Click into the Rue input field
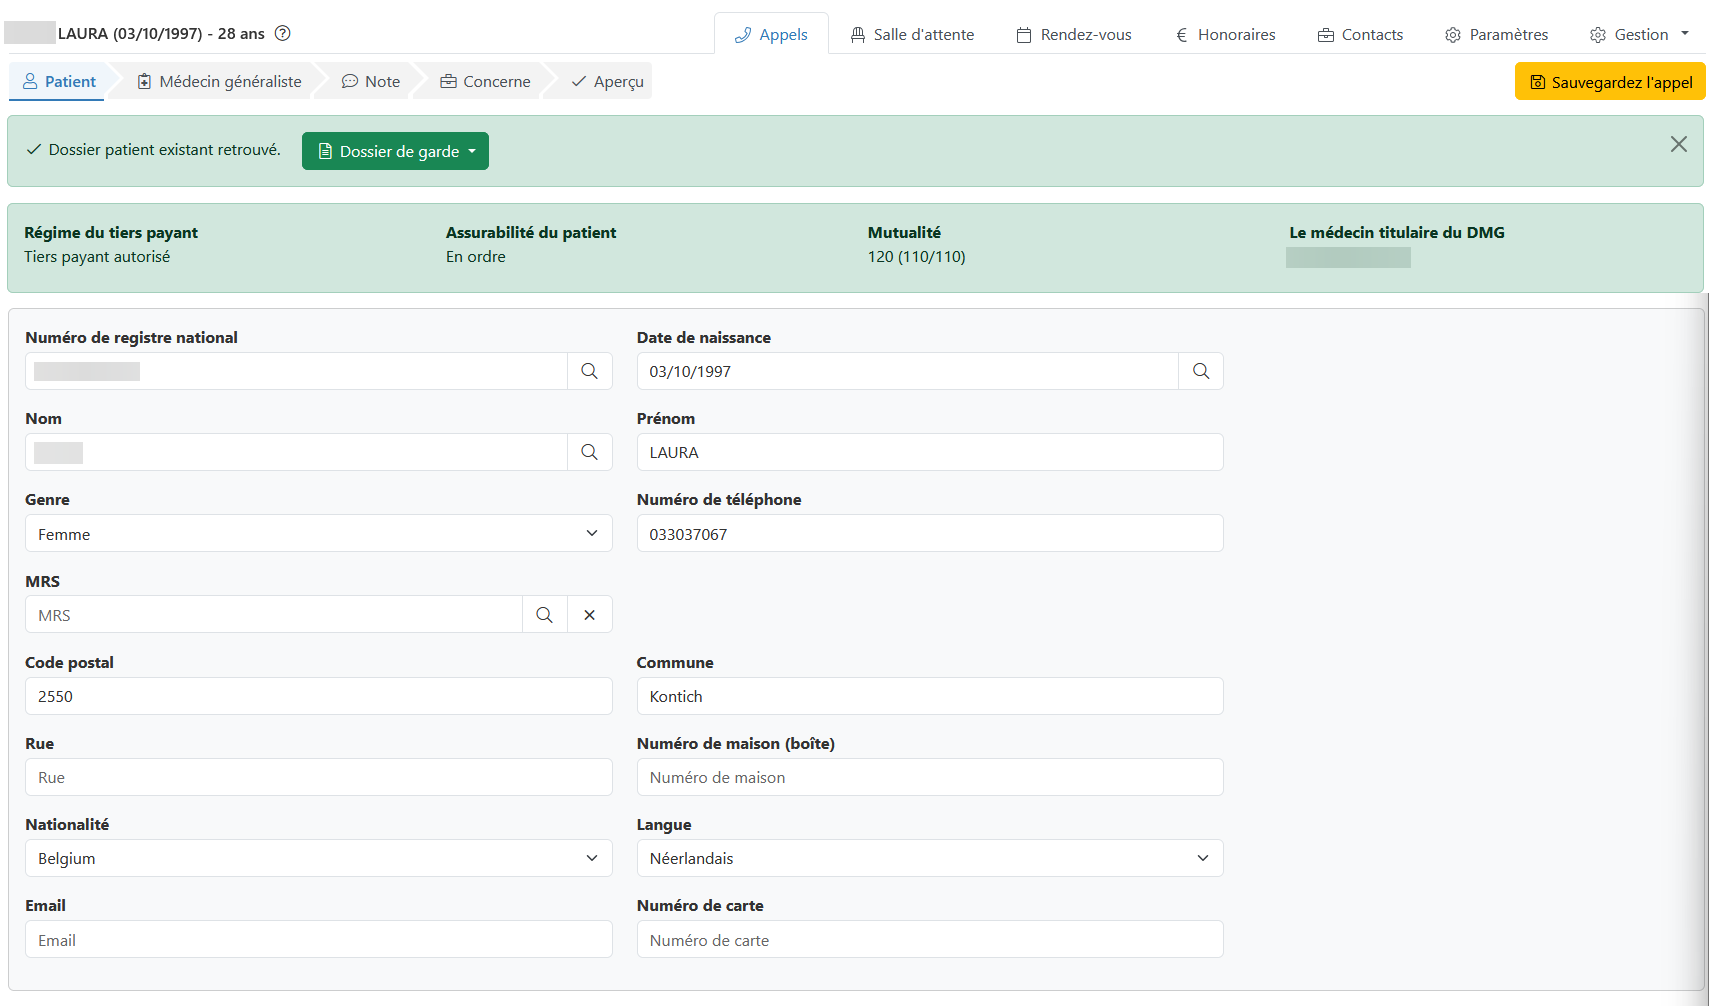 click(319, 777)
